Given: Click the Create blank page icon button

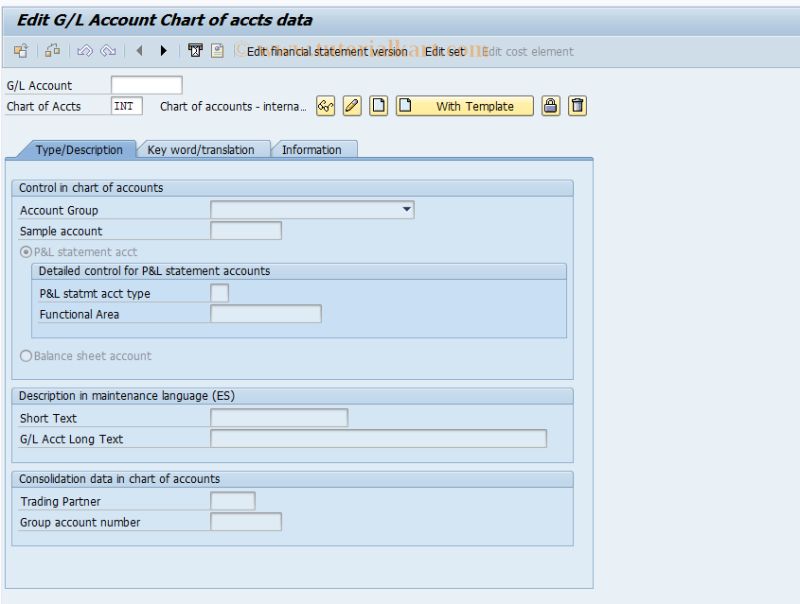Looking at the screenshot, I should [379, 106].
